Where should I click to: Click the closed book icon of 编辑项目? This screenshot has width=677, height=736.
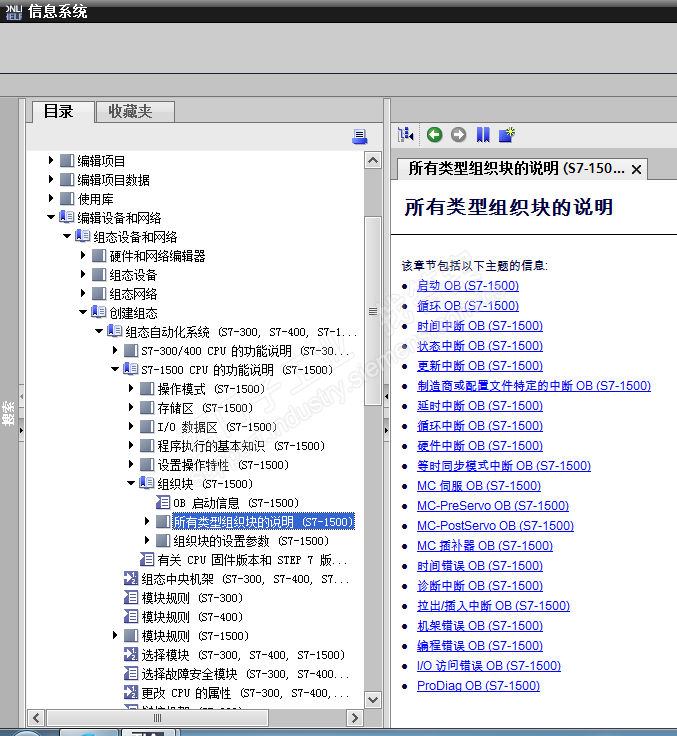click(67, 161)
